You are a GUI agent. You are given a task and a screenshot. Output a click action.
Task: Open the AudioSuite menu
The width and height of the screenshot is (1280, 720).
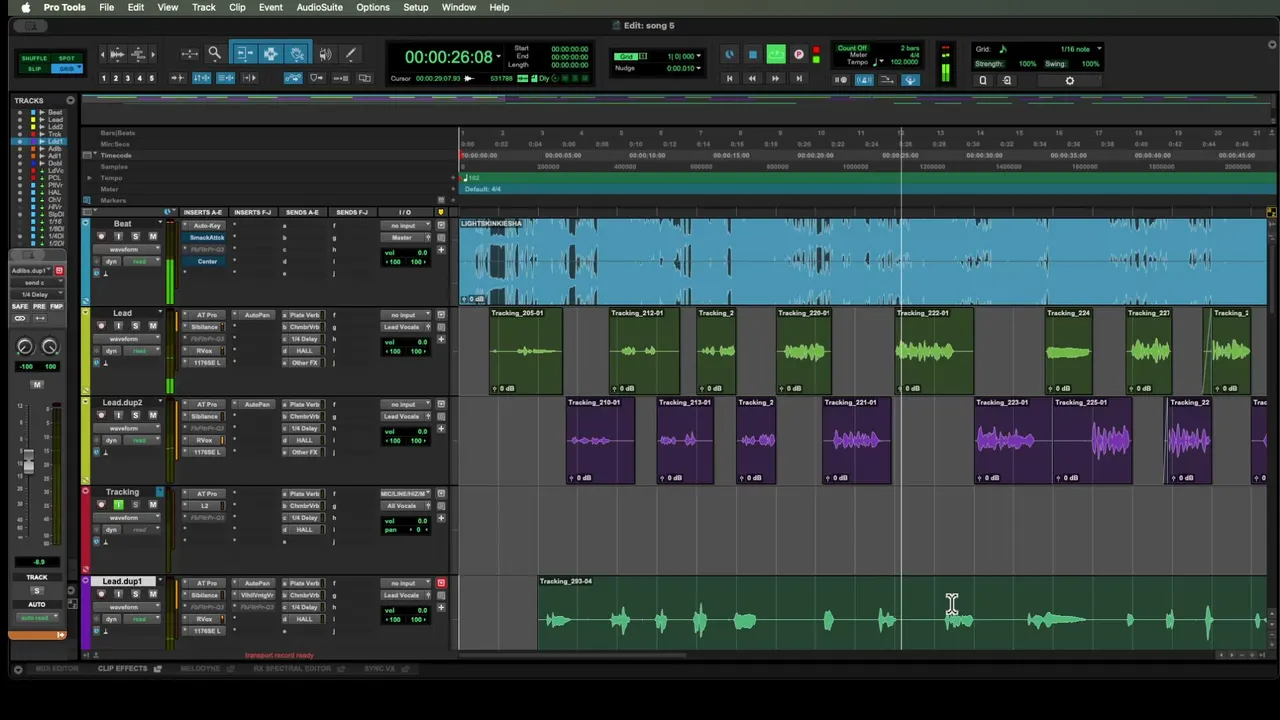pyautogui.click(x=320, y=7)
